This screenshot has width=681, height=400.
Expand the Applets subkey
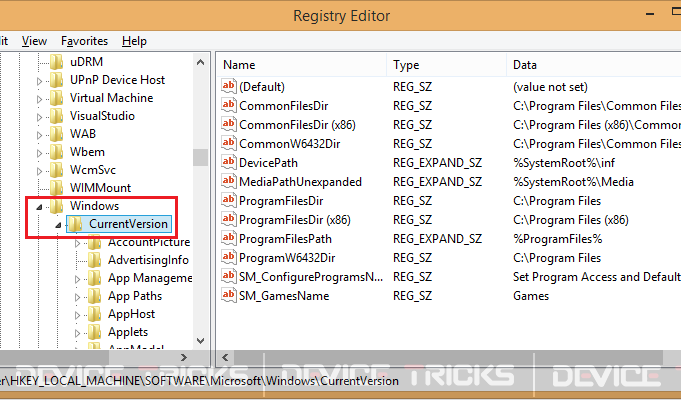(77, 333)
